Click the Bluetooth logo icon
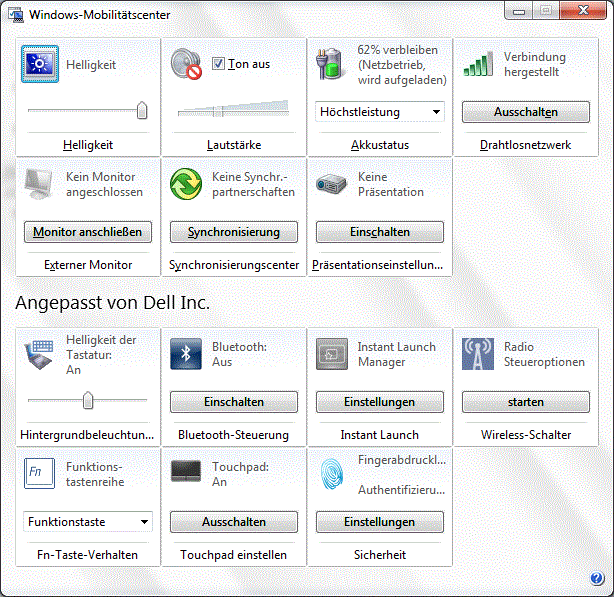 coord(186,354)
